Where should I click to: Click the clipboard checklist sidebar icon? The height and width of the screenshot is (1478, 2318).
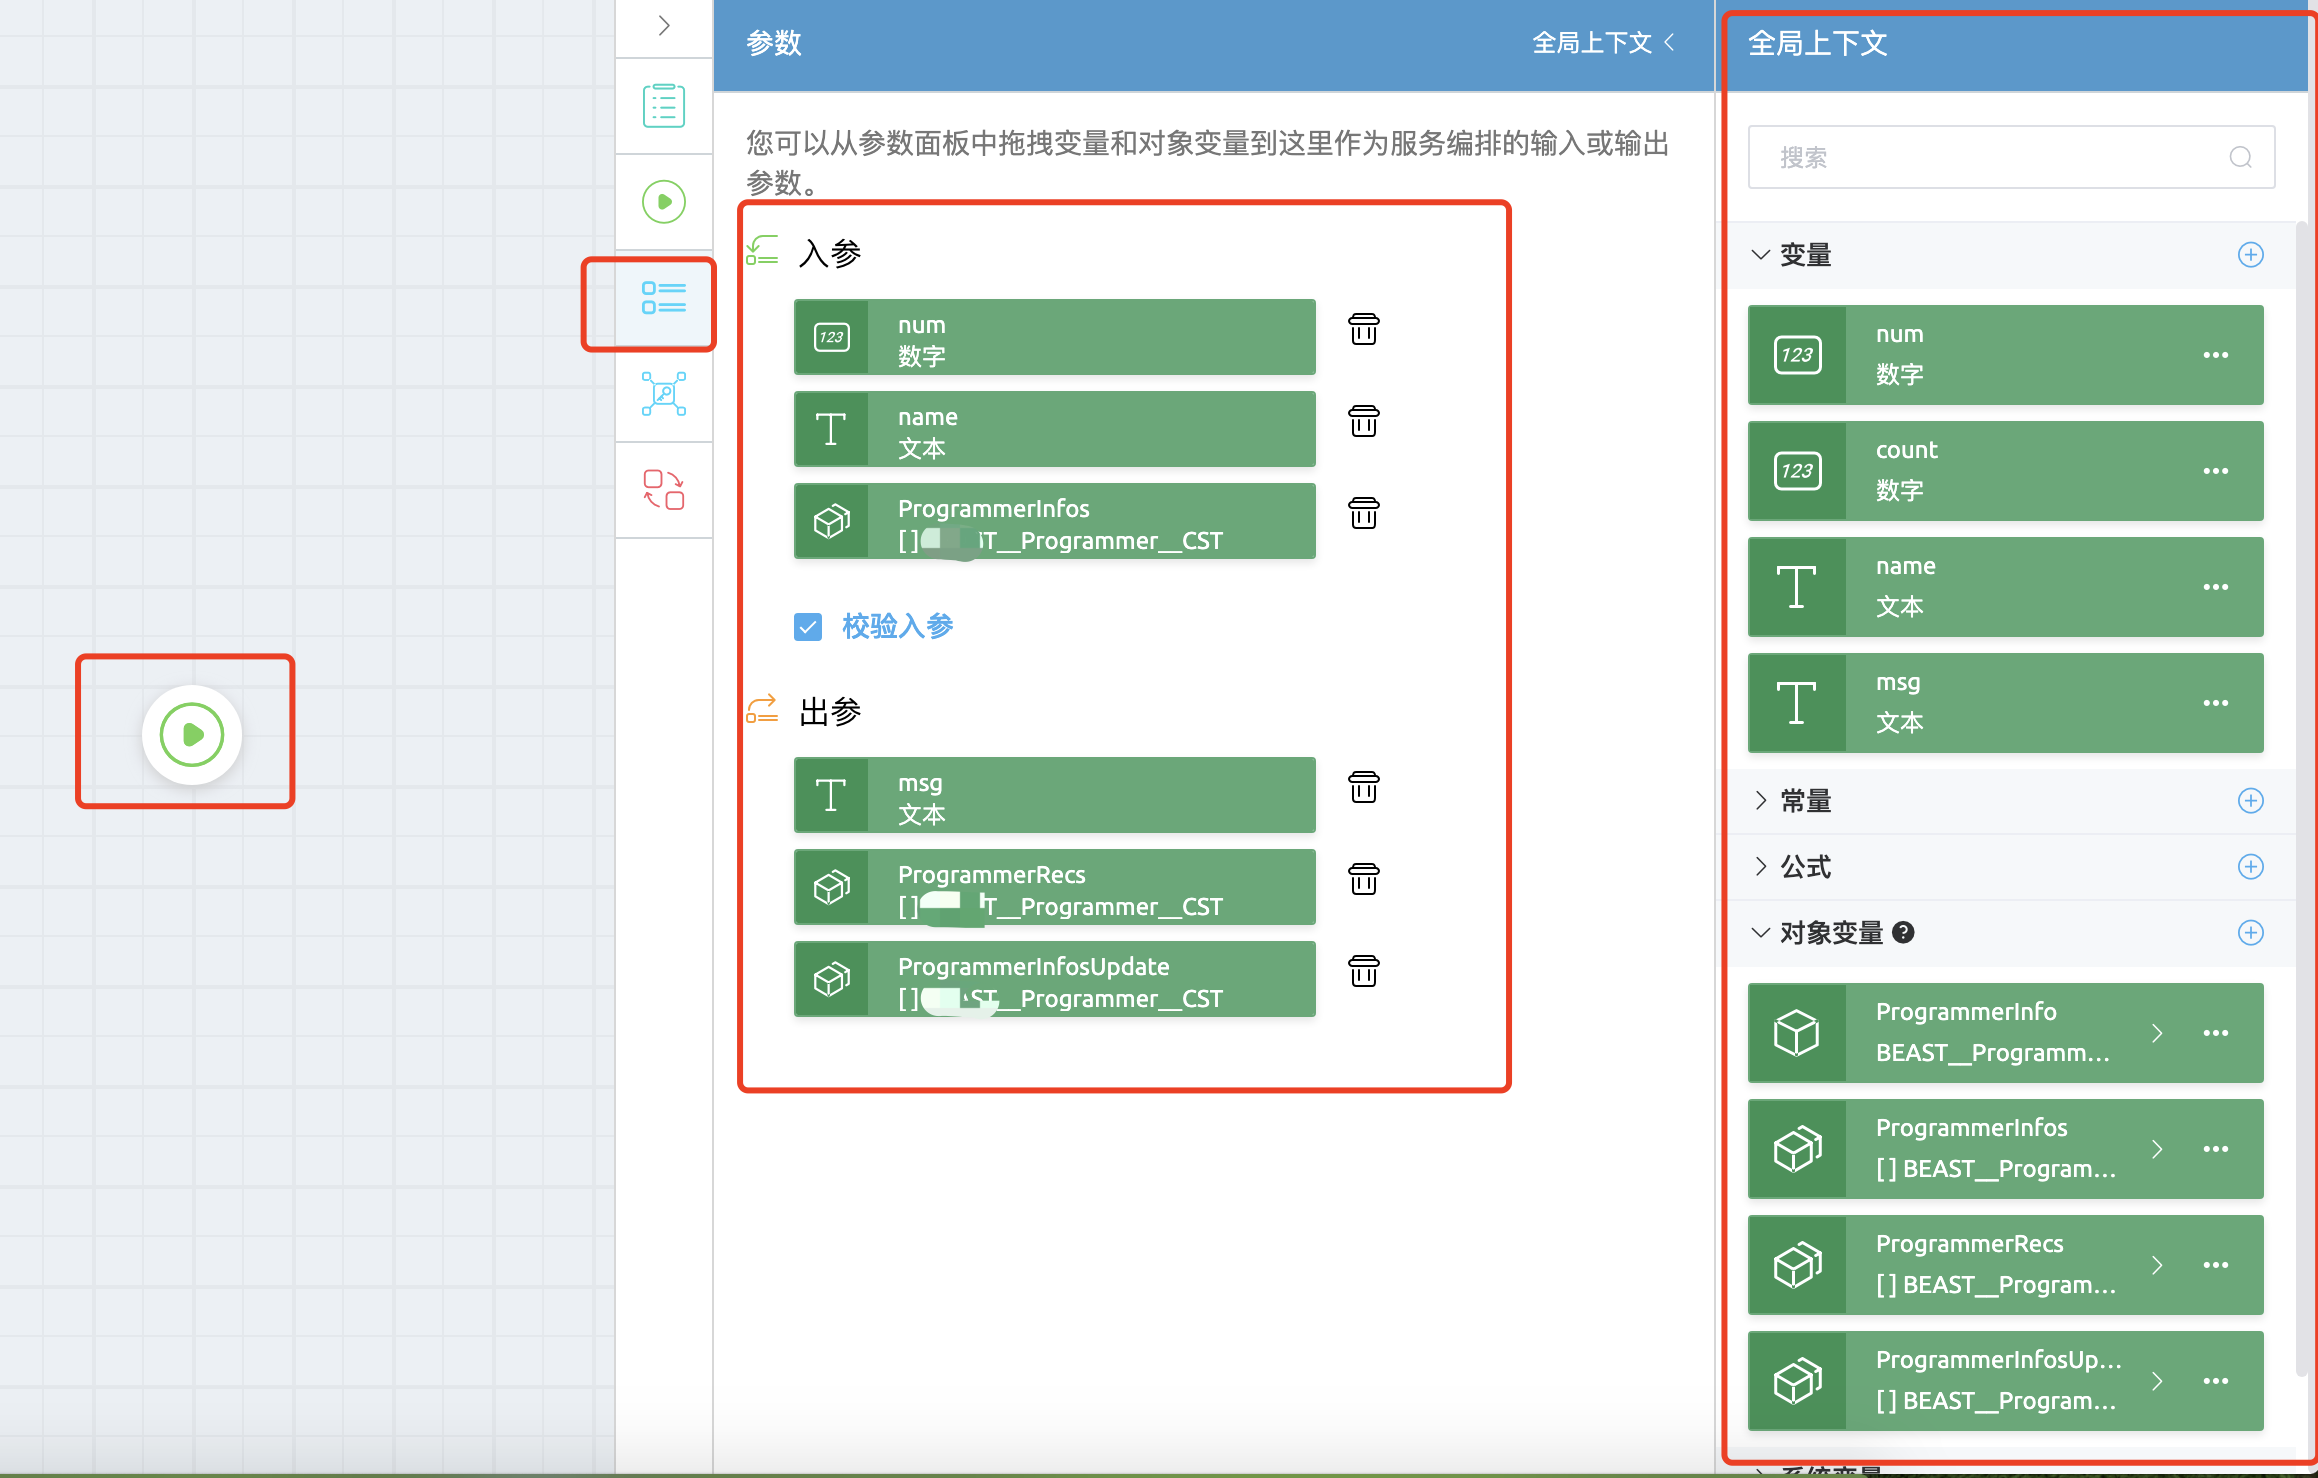coord(663,106)
